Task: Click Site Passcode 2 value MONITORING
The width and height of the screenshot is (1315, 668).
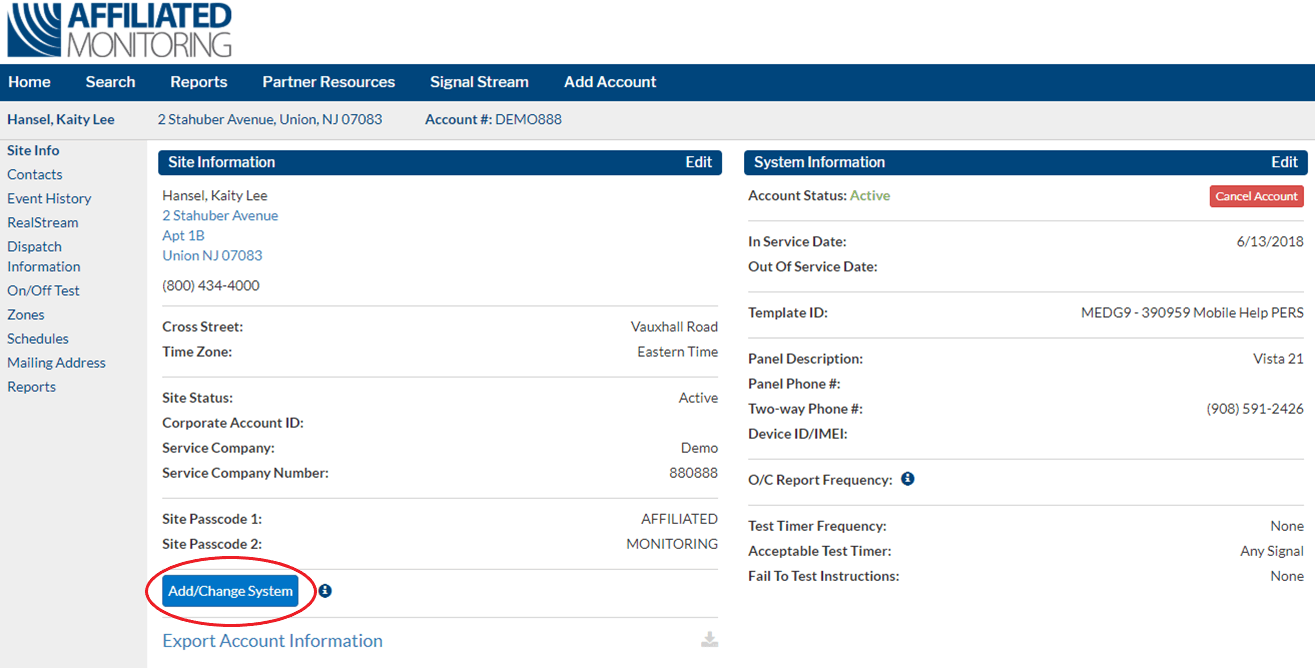Action: pyautogui.click(x=672, y=543)
